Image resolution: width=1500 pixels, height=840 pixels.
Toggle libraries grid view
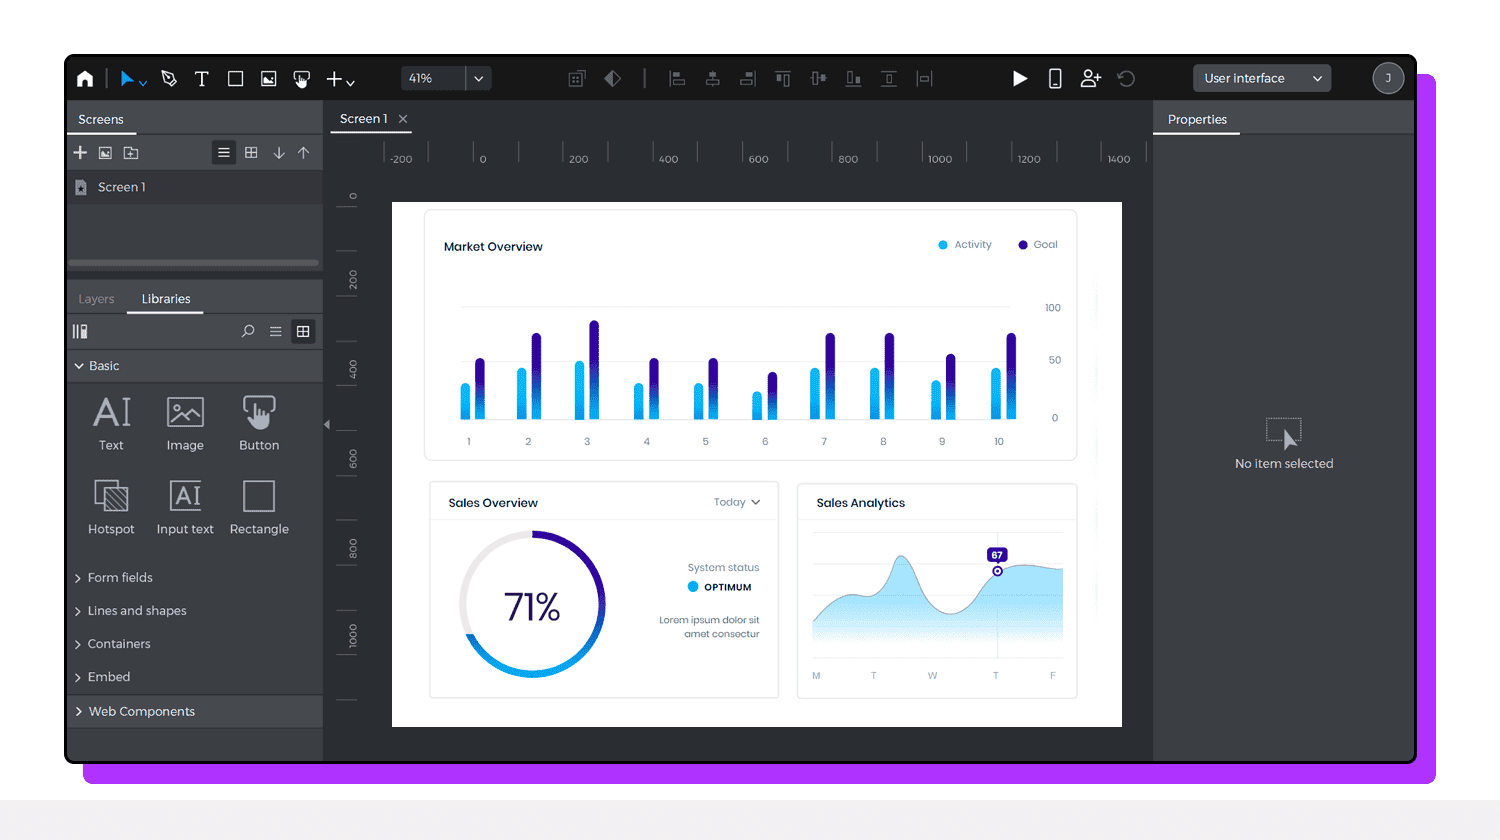coord(303,331)
